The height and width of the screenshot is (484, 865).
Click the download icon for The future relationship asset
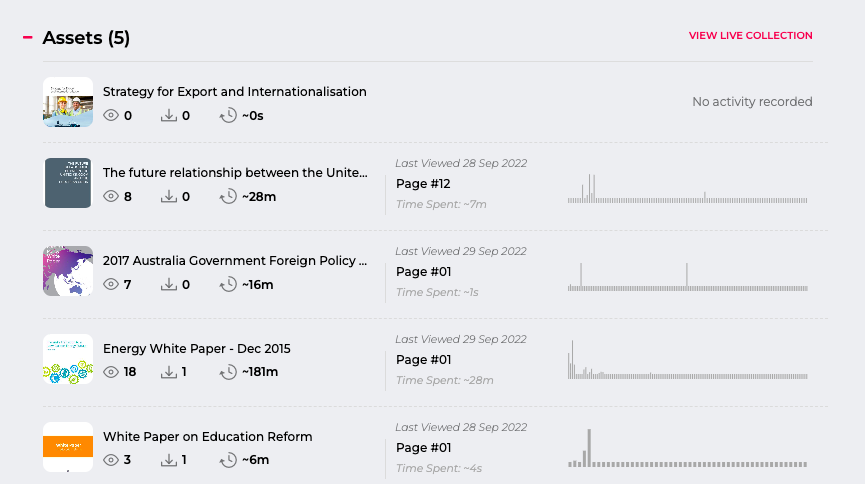(x=169, y=196)
